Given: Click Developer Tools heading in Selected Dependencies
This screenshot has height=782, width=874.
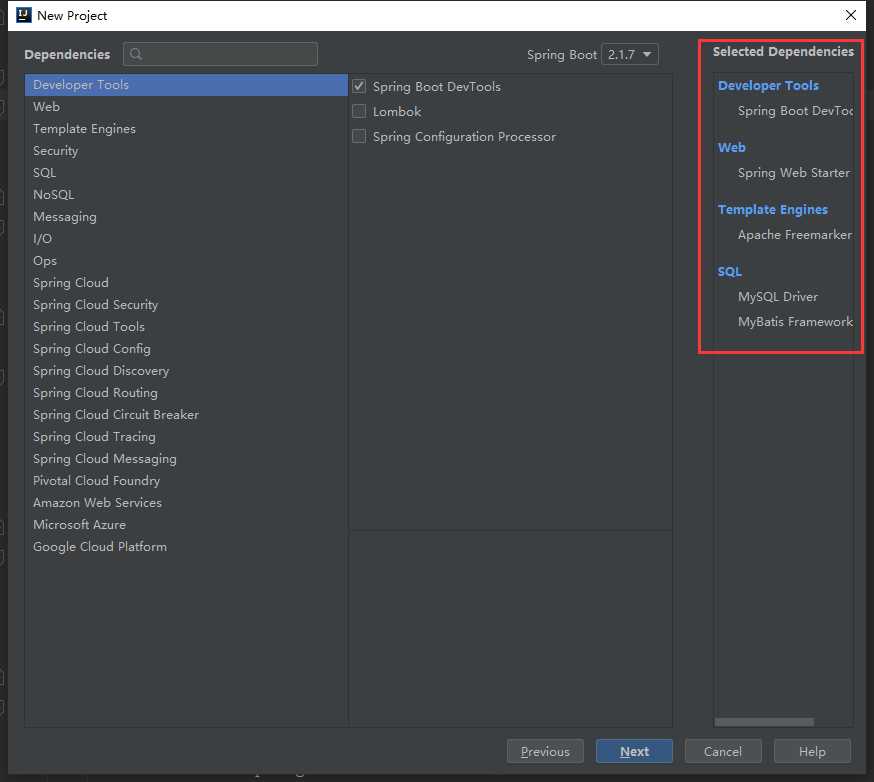Looking at the screenshot, I should click(768, 86).
